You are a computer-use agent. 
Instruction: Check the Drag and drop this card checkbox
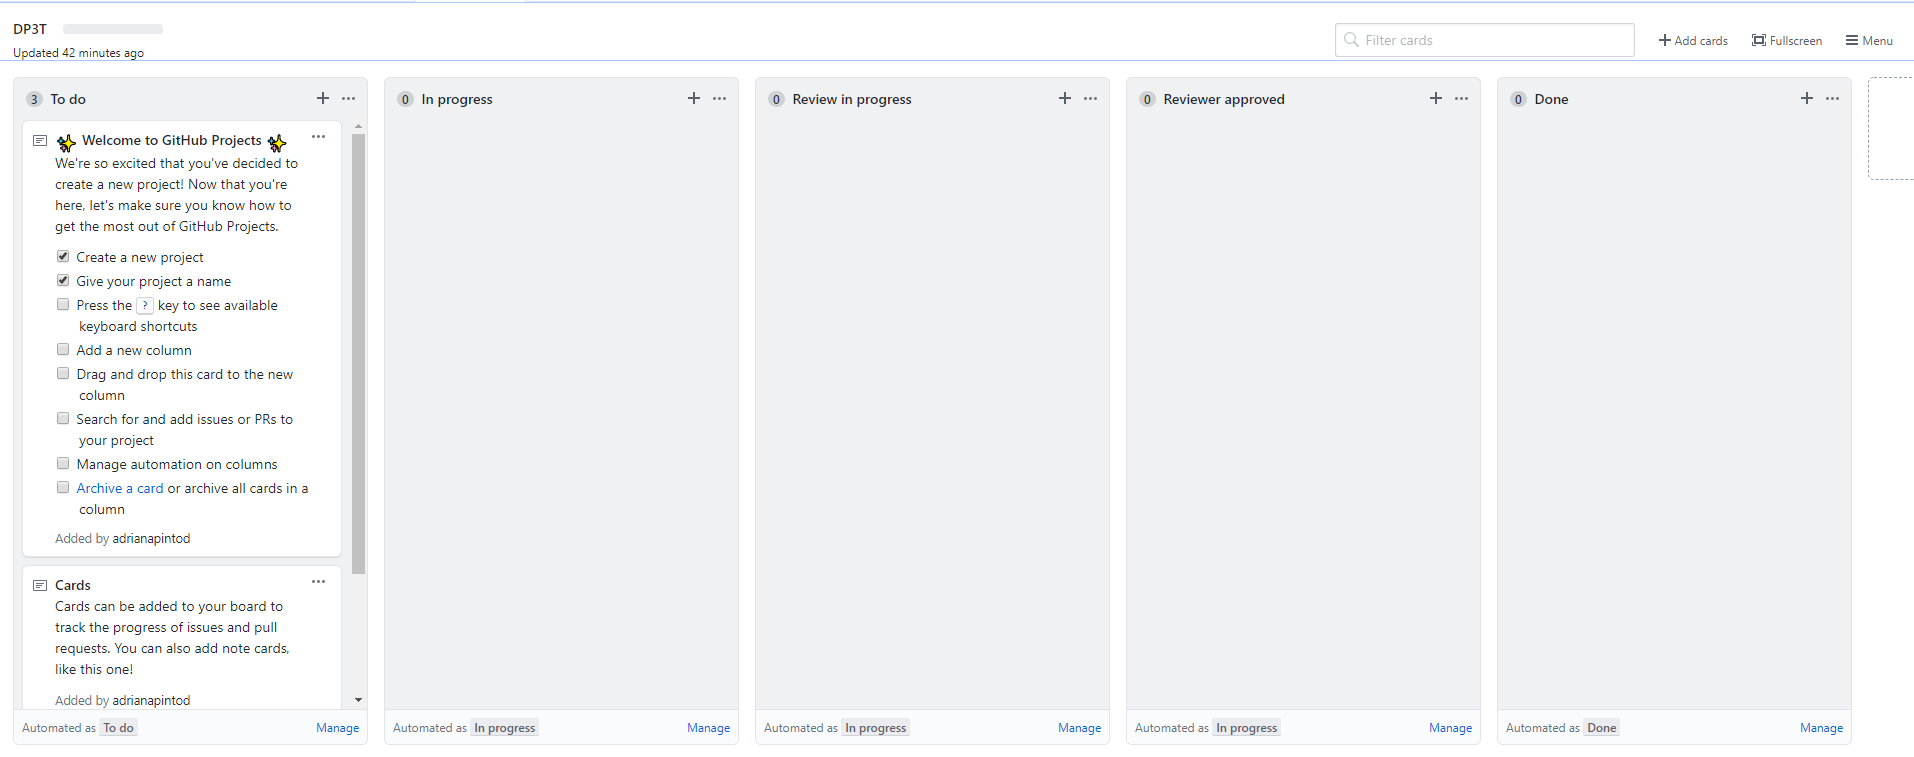coord(63,373)
